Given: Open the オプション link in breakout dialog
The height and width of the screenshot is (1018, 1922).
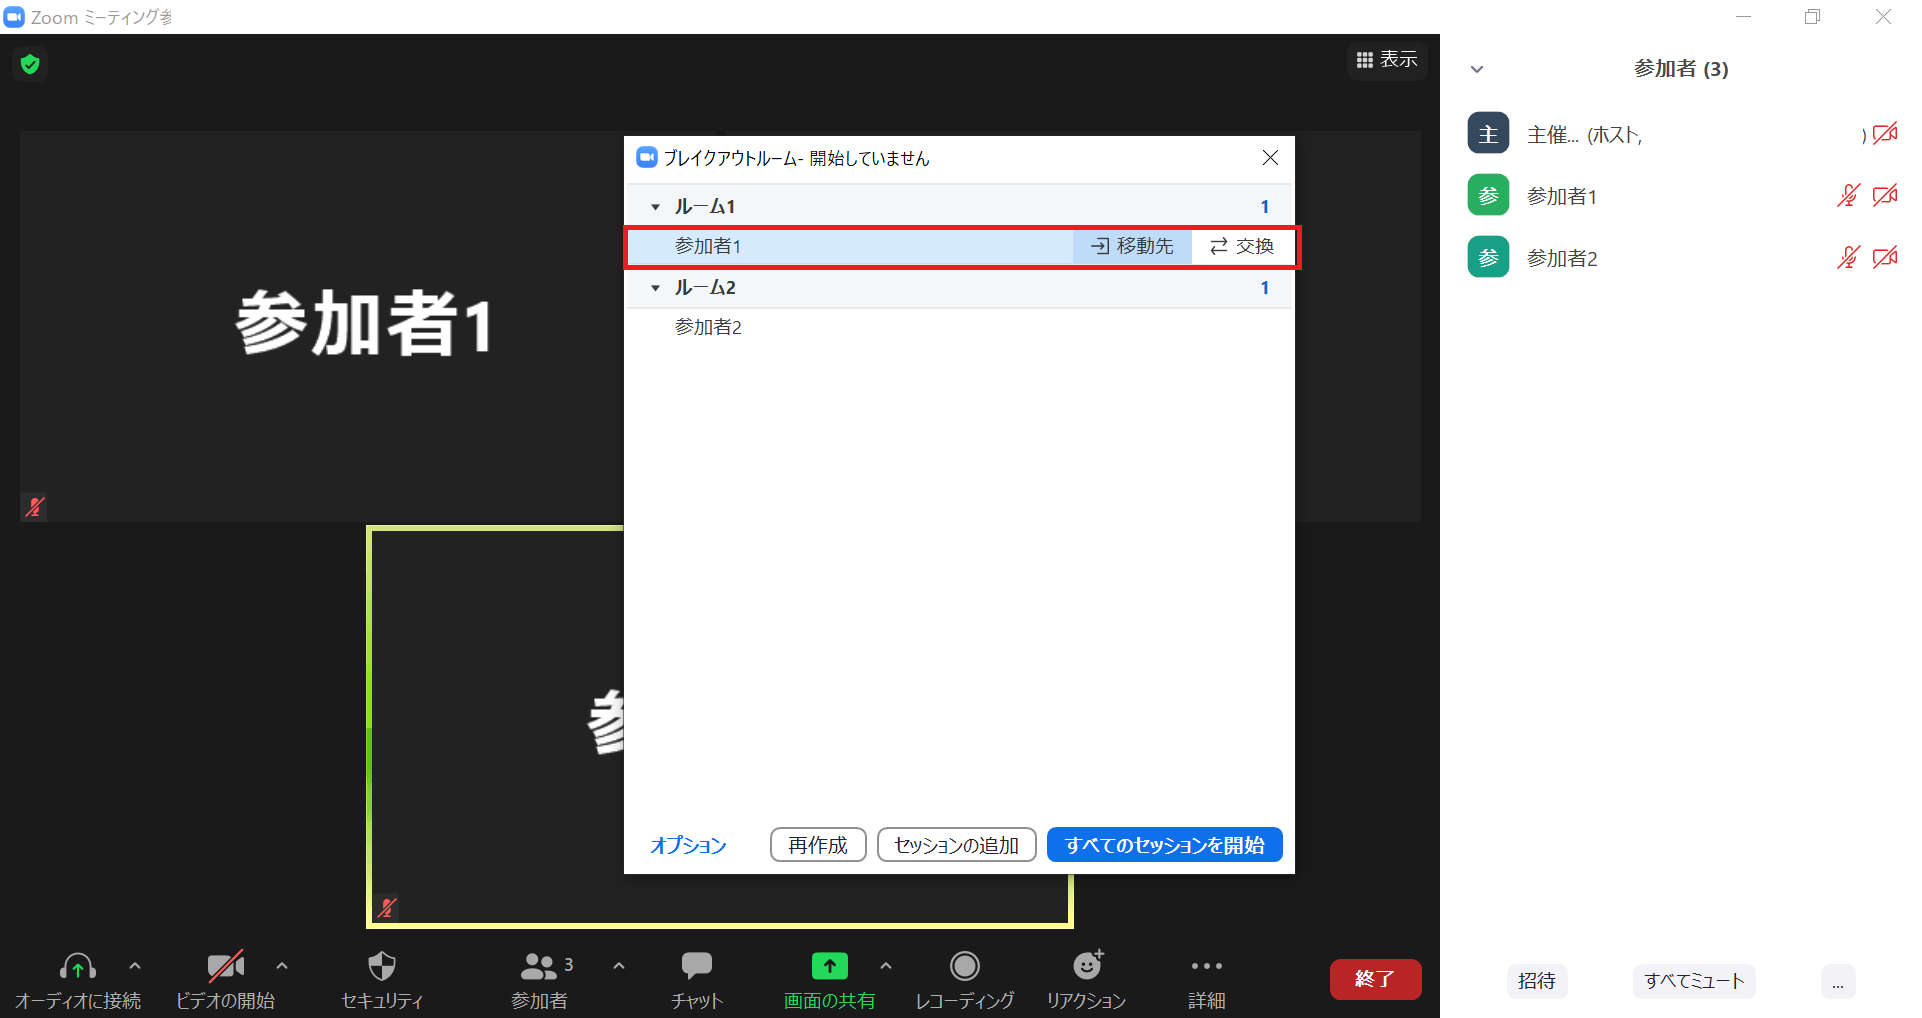Looking at the screenshot, I should [x=688, y=845].
